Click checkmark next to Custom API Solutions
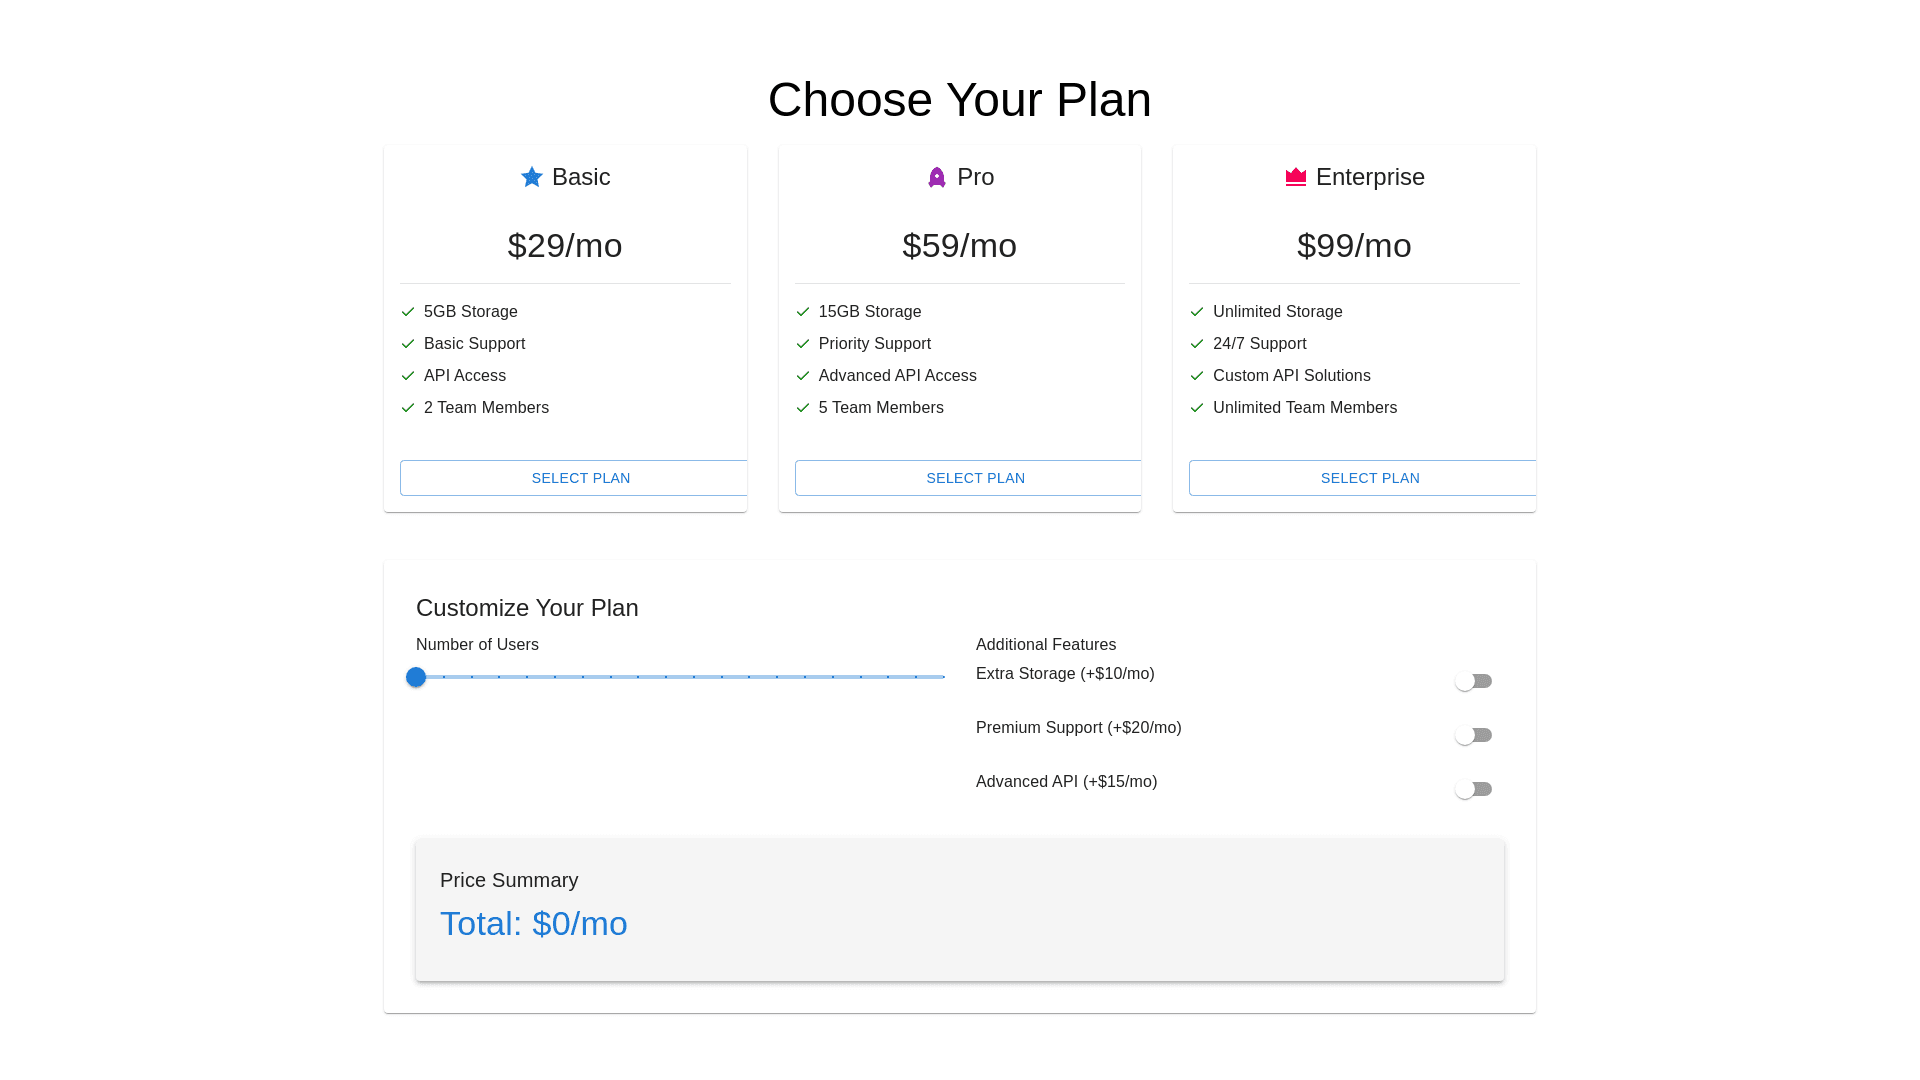 (x=1197, y=376)
